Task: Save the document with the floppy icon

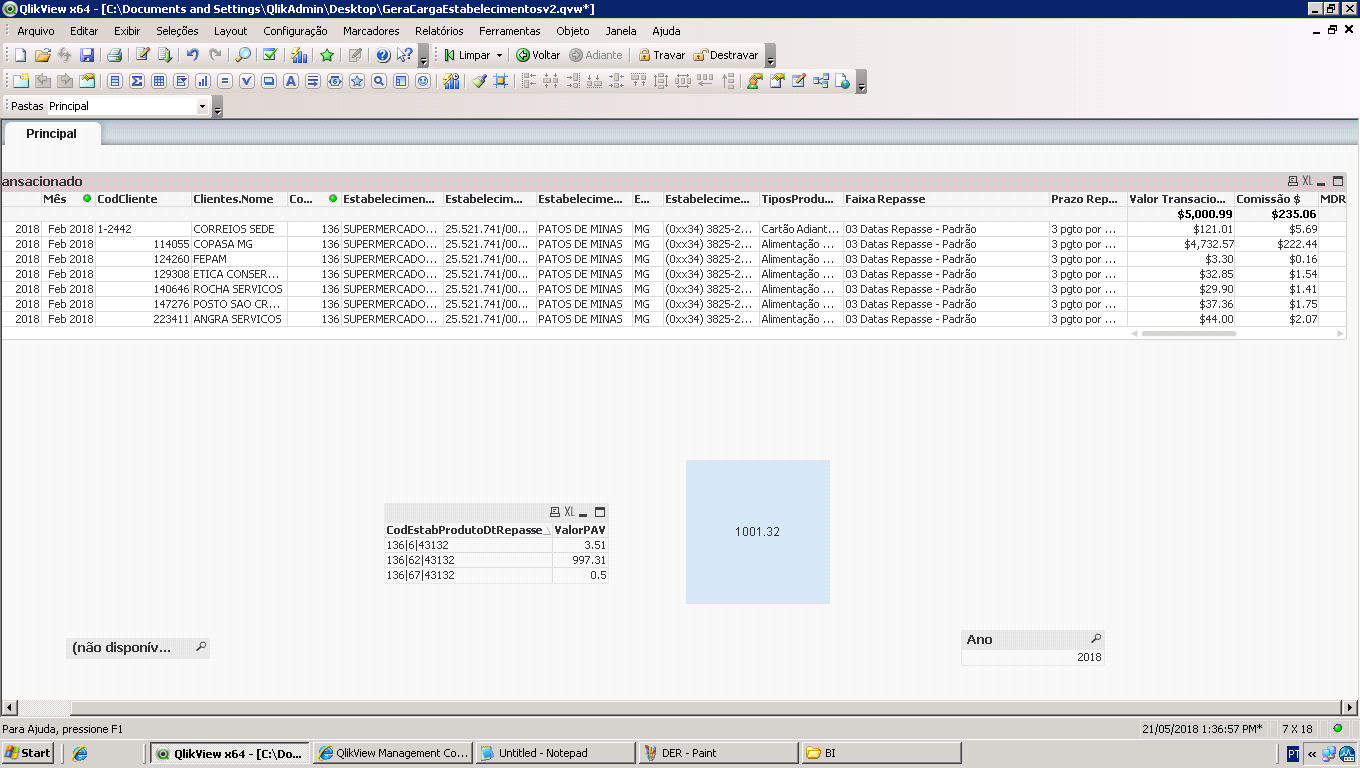Action: coord(87,55)
